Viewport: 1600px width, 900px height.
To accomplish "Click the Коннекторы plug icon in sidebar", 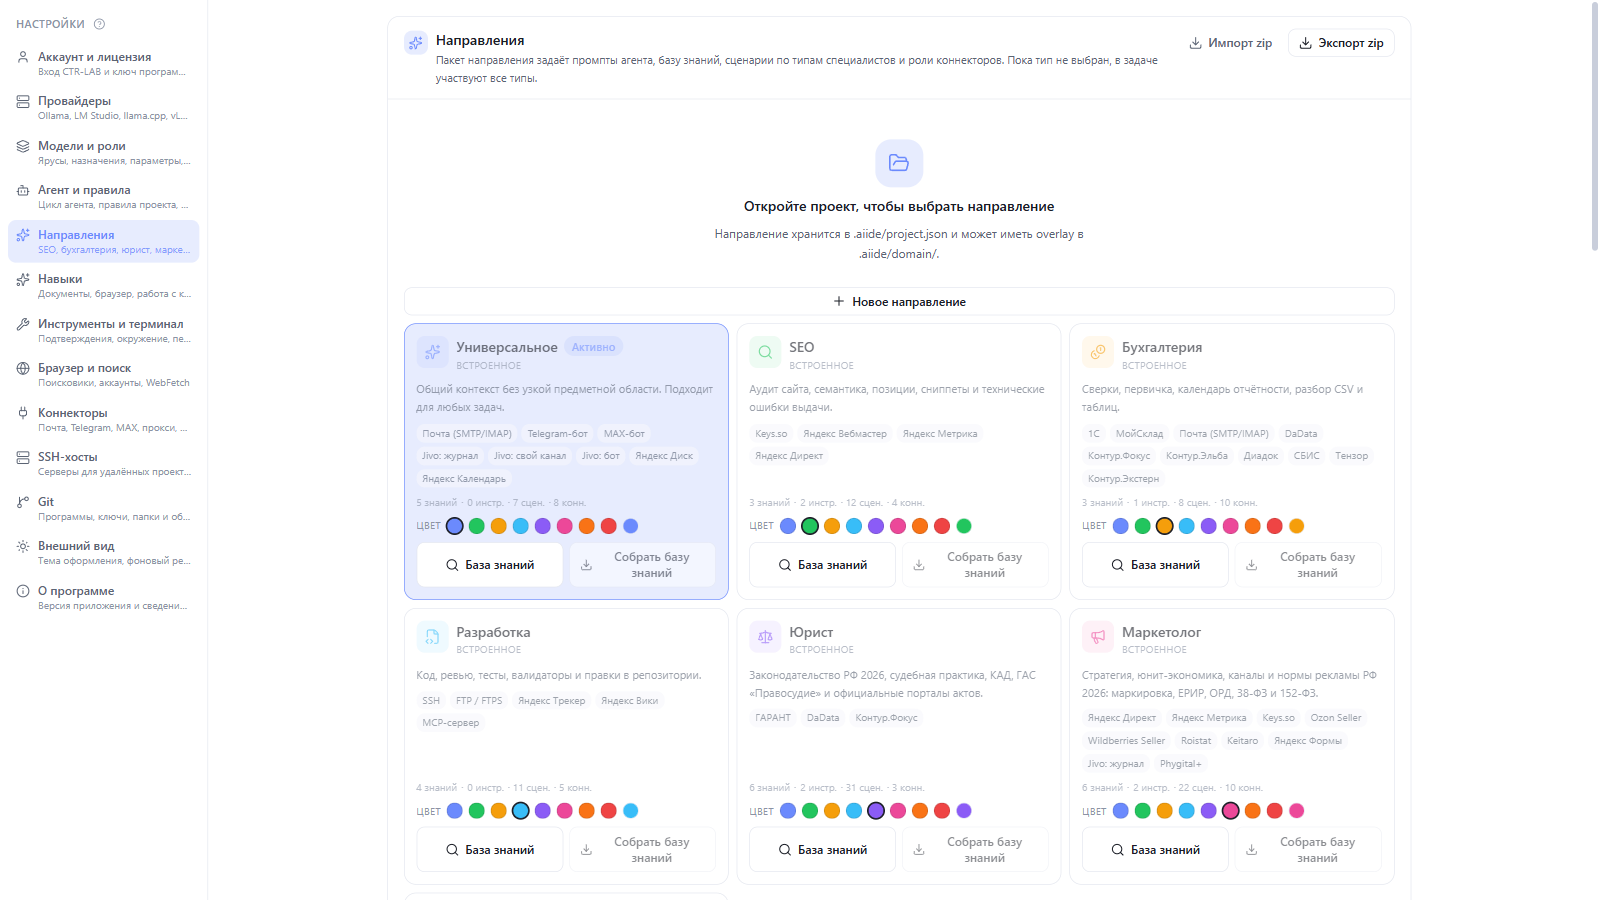I will [x=23, y=413].
